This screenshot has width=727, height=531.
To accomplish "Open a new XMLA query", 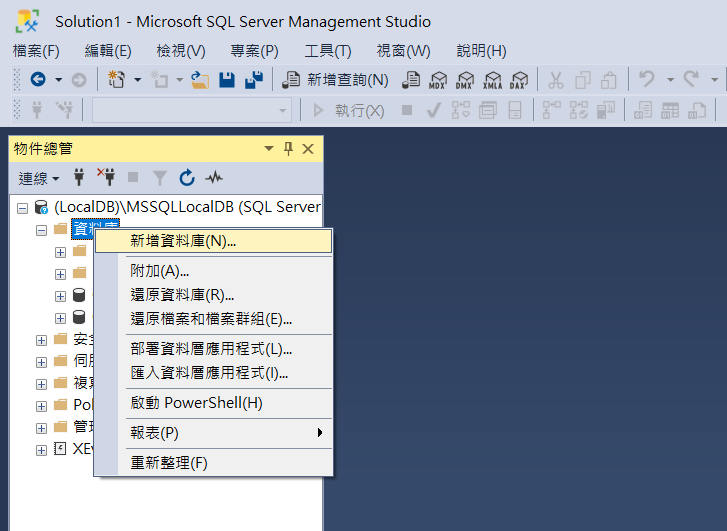I will click(492, 80).
